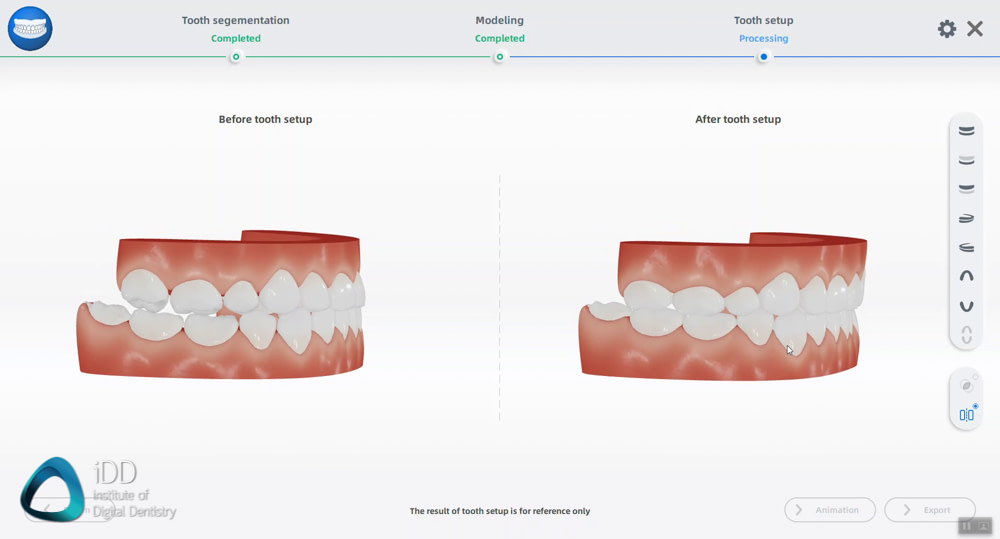1000x539 pixels.
Task: Click the third jaw view icon in right toolbar
Action: 966,189
